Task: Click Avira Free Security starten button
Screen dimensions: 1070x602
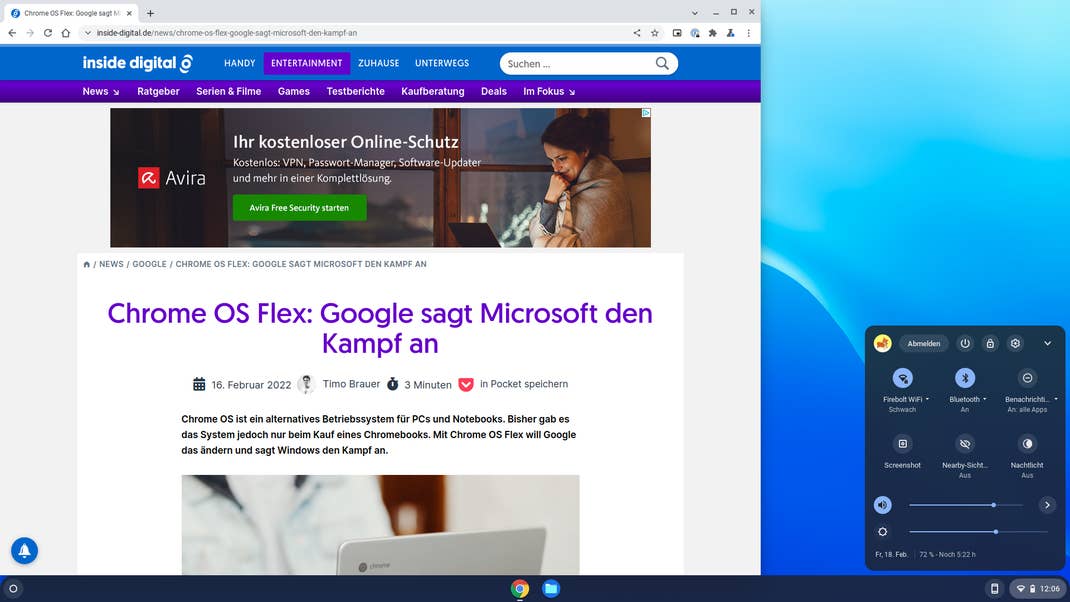Action: click(299, 207)
